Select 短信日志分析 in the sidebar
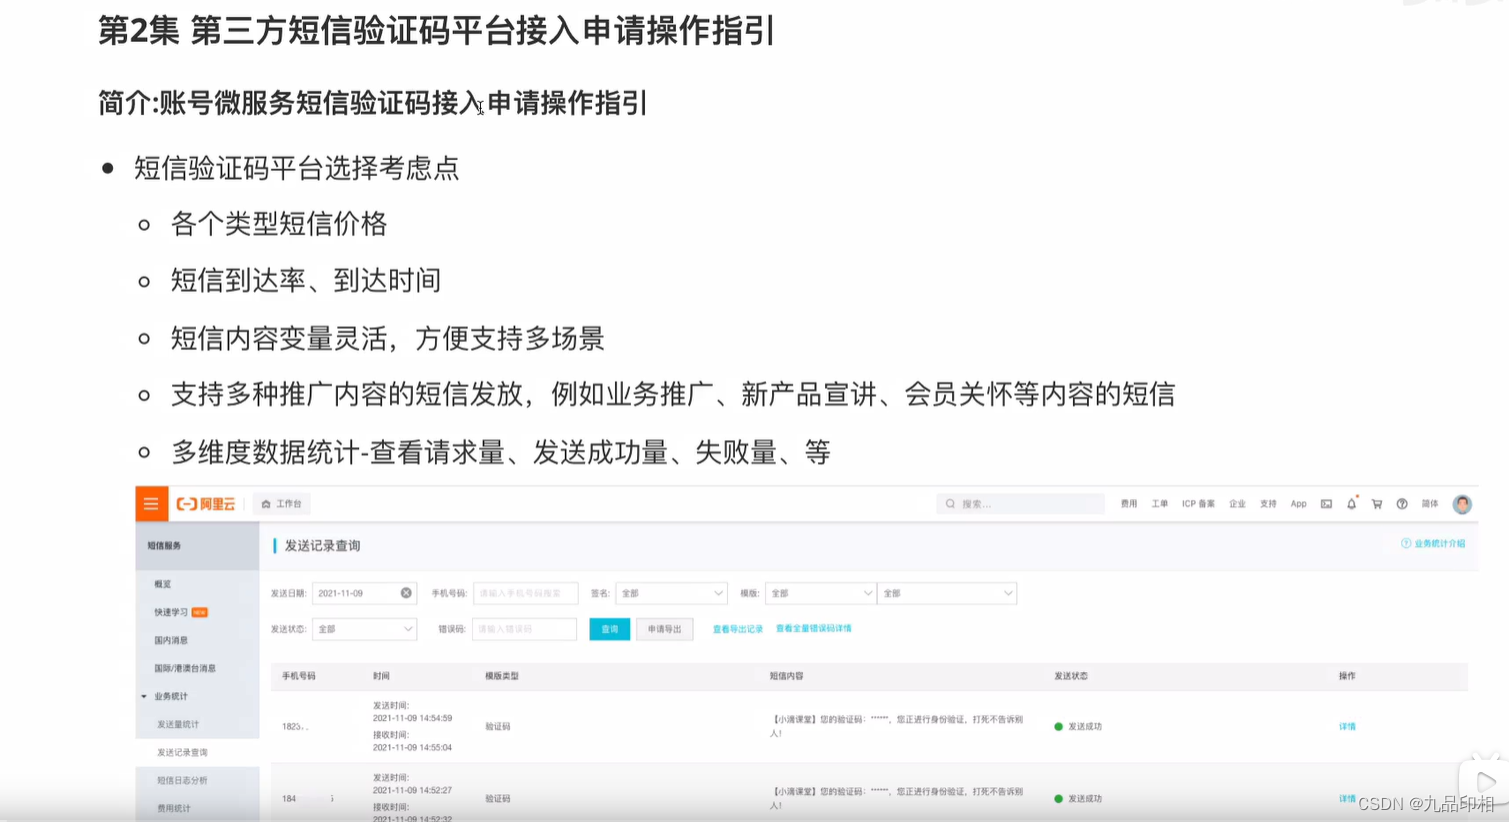The image size is (1509, 822). (x=182, y=780)
